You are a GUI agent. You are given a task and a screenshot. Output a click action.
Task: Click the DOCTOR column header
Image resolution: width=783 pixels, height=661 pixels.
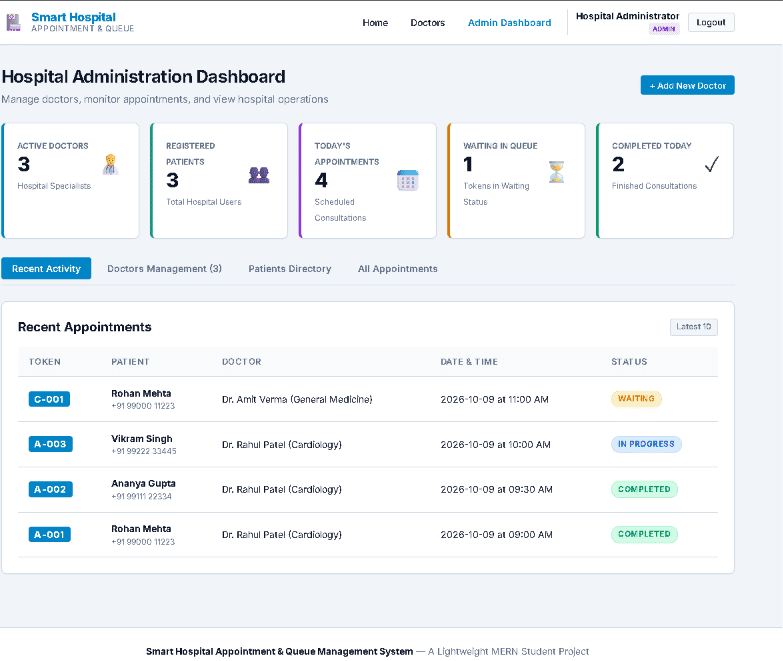(x=242, y=361)
